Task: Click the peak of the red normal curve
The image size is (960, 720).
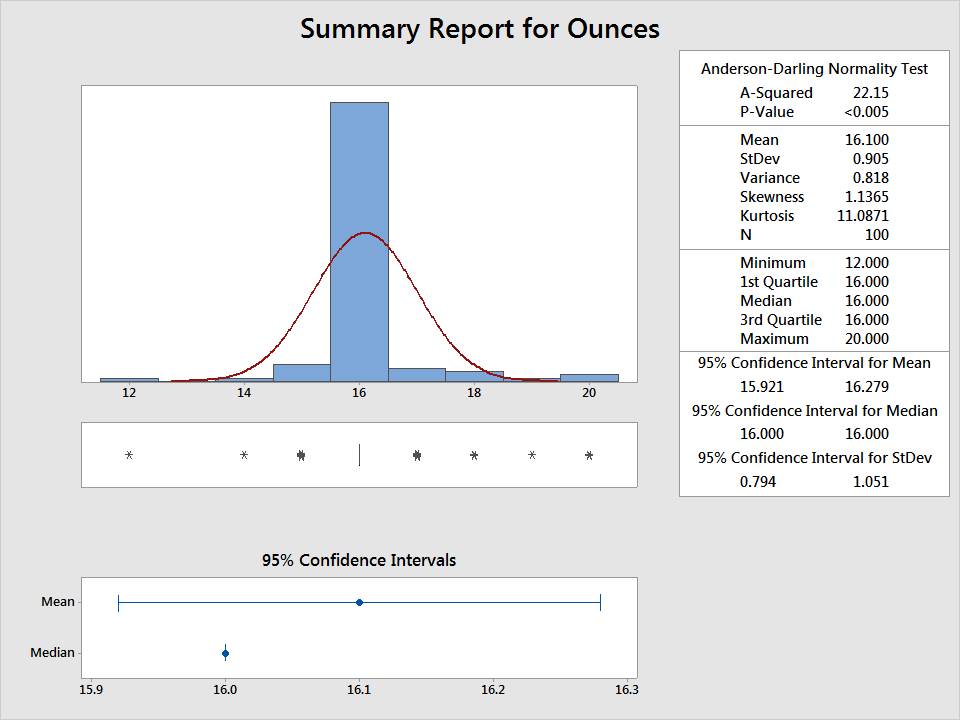Action: 365,233
